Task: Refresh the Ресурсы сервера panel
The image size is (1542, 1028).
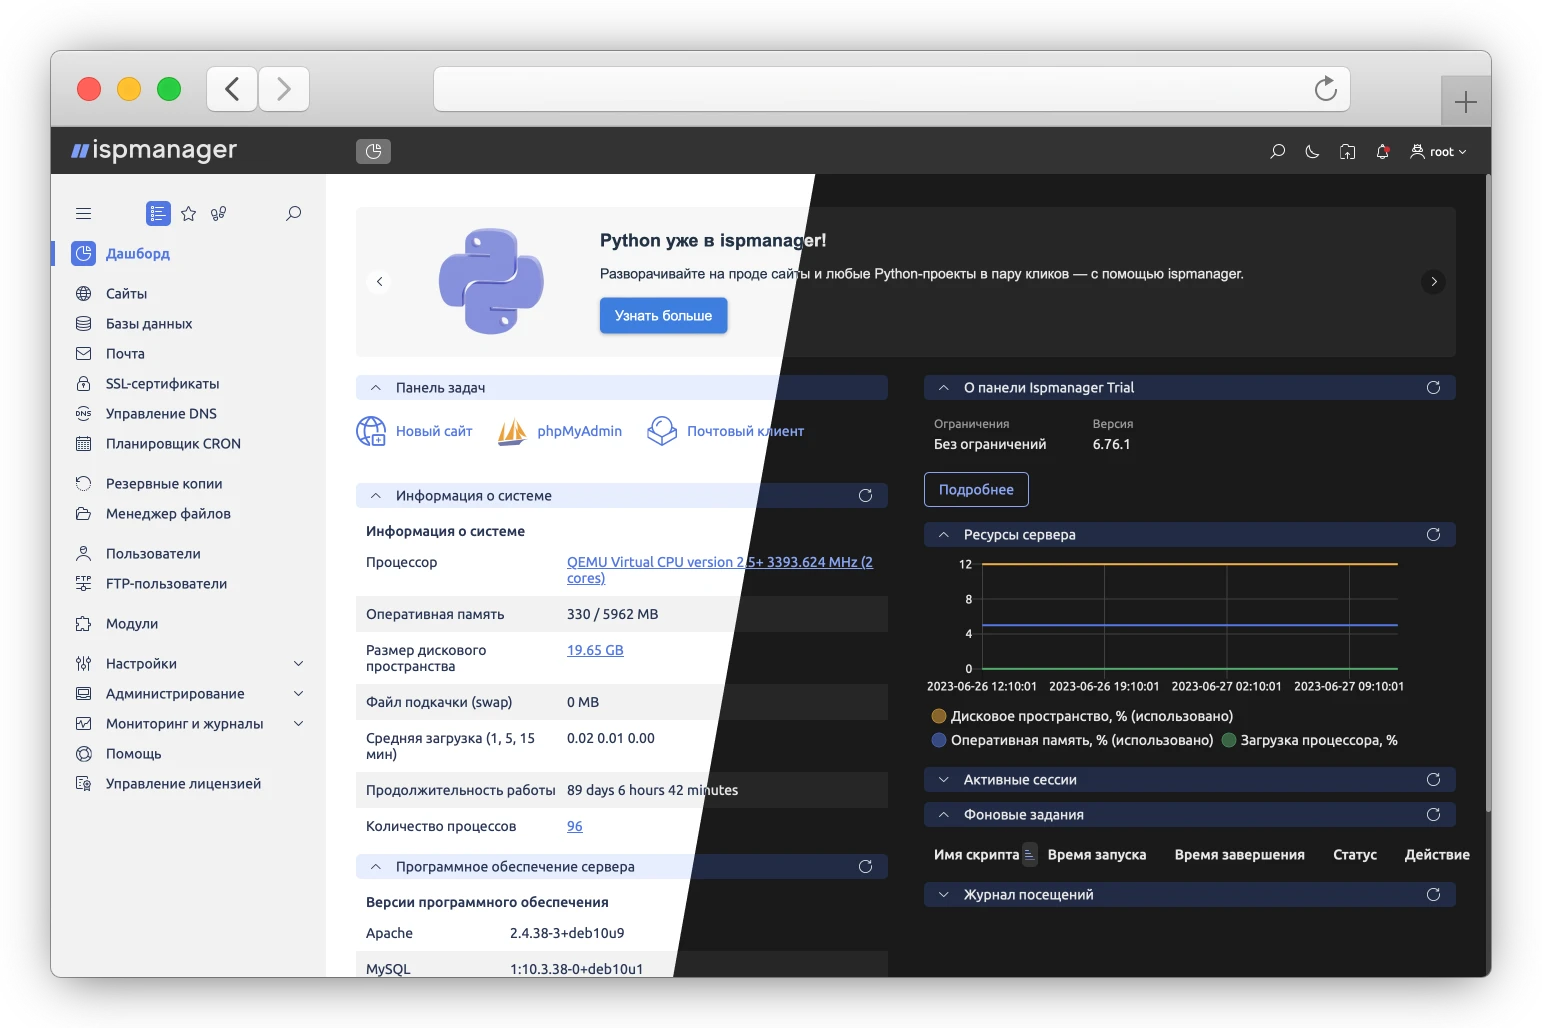Action: (x=1434, y=534)
